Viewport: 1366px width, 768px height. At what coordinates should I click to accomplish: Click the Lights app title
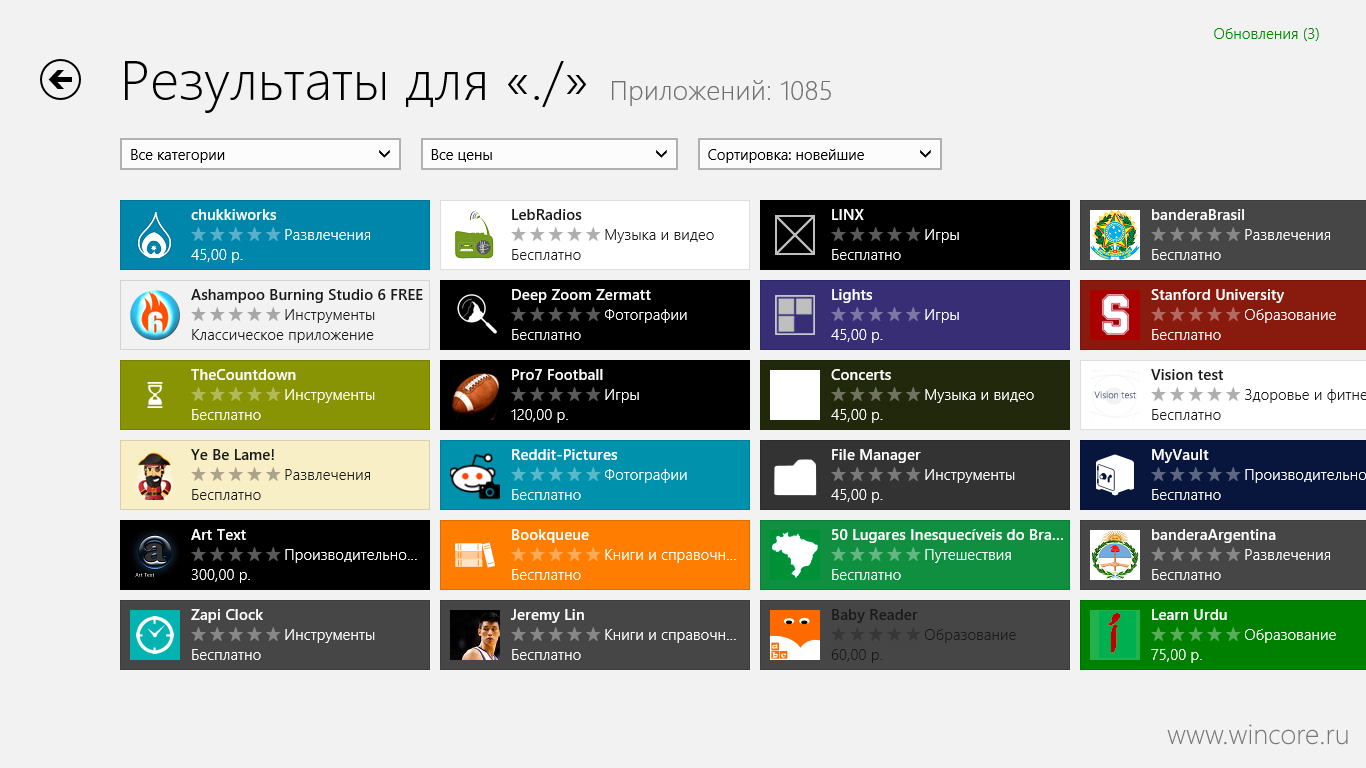click(x=852, y=295)
